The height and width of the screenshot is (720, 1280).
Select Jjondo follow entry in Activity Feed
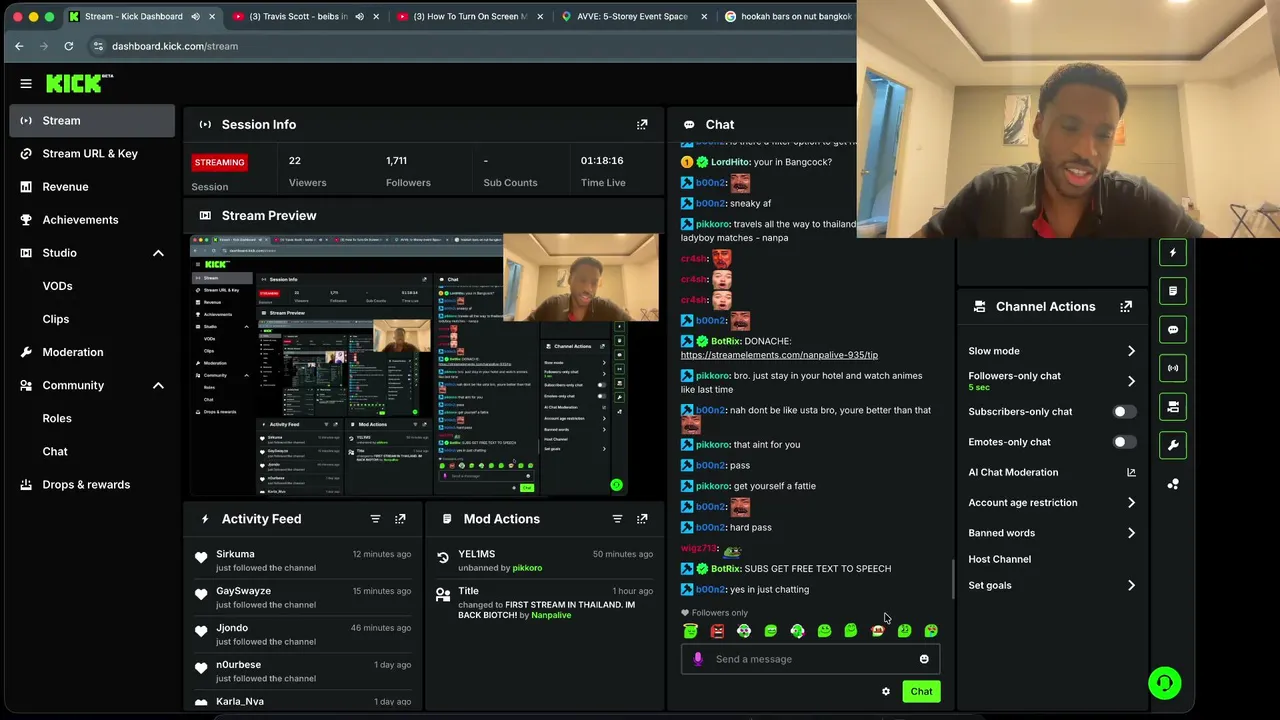tap(304, 634)
